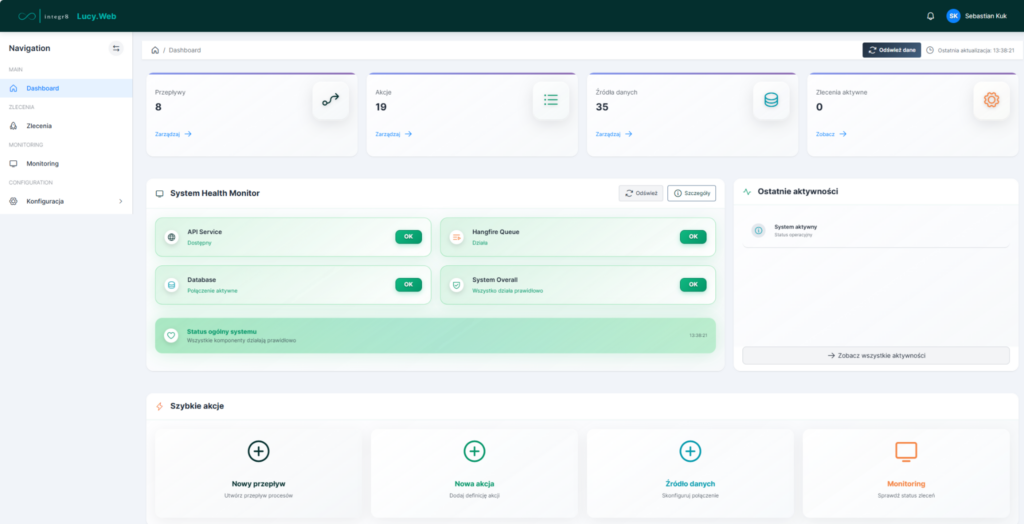Open Dashboard in the navigation
1024x524 pixels.
coord(66,88)
